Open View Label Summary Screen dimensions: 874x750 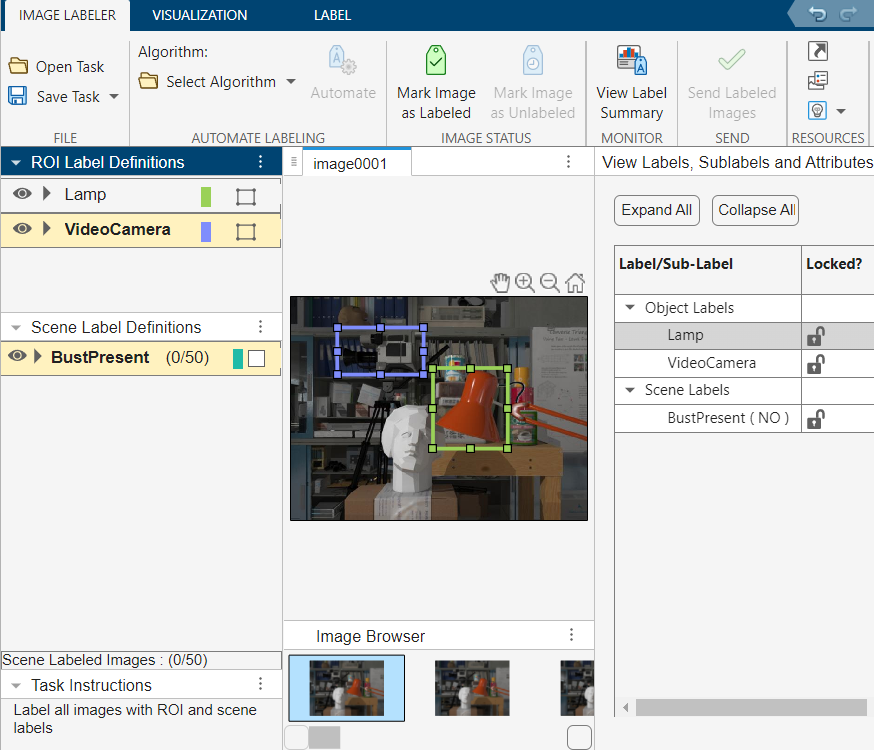point(632,82)
